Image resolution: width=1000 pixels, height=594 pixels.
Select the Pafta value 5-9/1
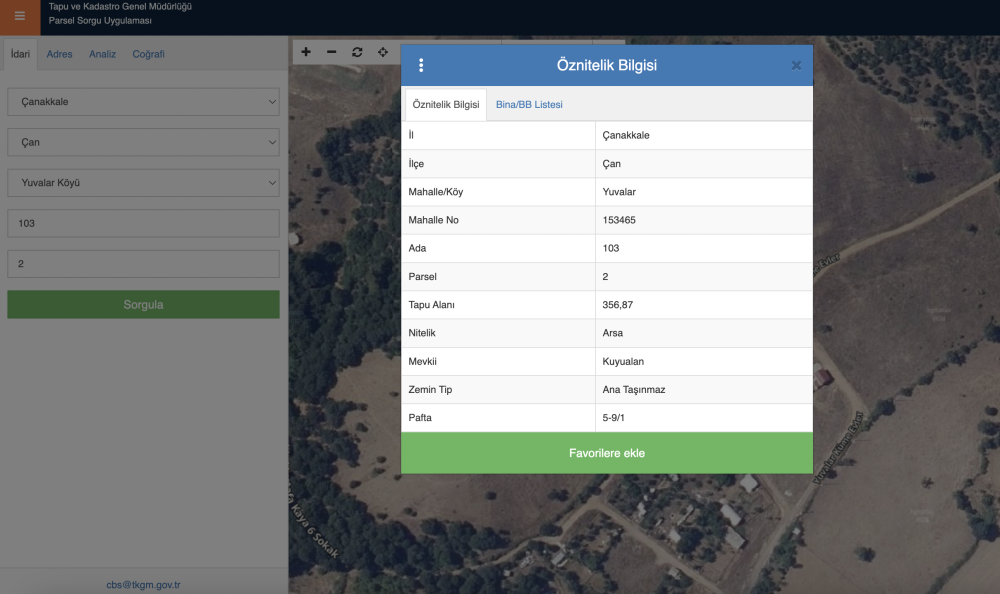tap(614, 418)
